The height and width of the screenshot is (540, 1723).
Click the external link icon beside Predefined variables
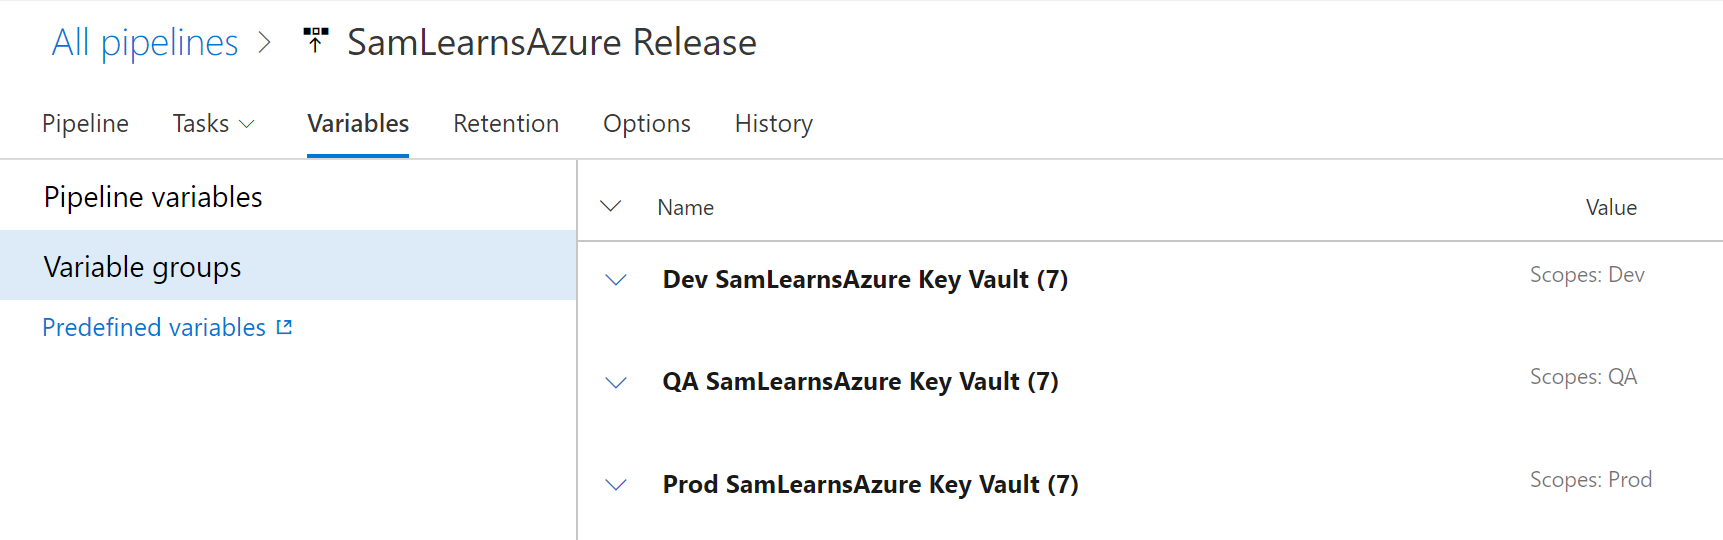coord(284,327)
